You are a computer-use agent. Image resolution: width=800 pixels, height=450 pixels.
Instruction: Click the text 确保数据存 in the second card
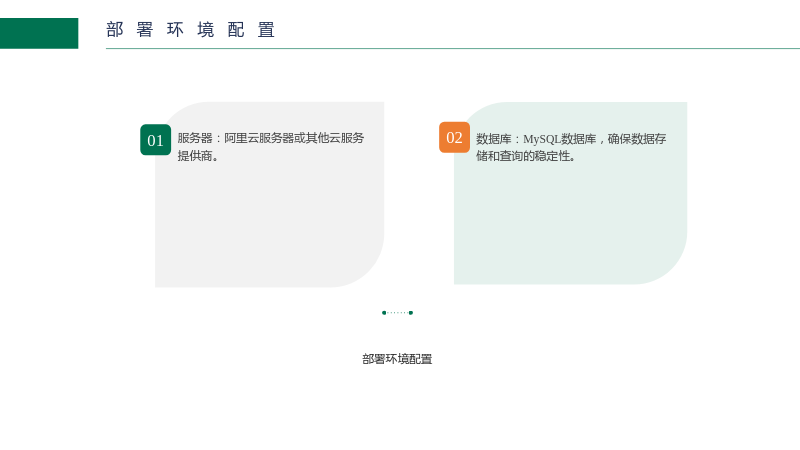[x=637, y=139]
